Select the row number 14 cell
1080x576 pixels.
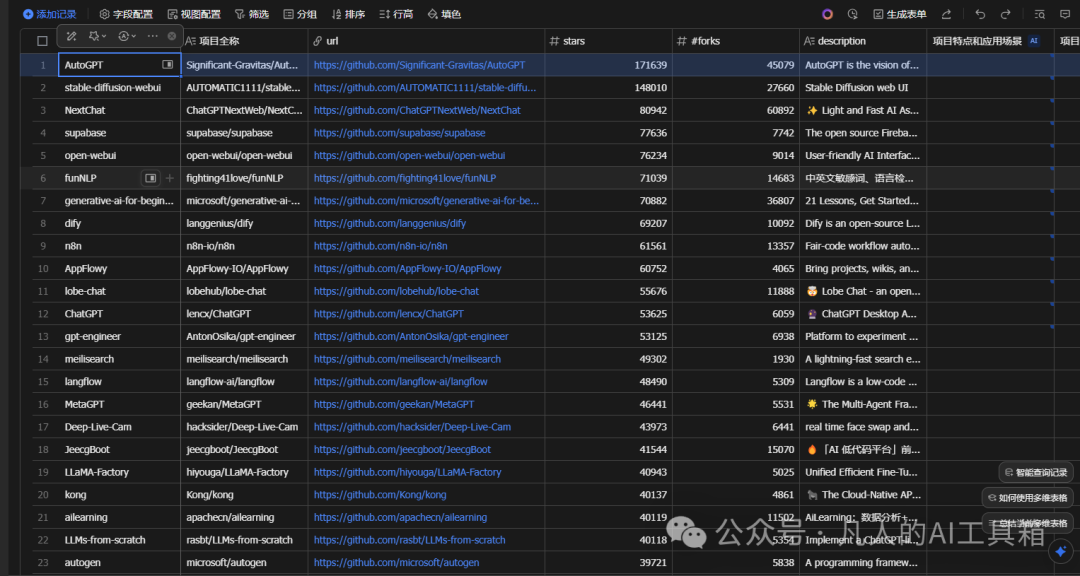[43, 359]
